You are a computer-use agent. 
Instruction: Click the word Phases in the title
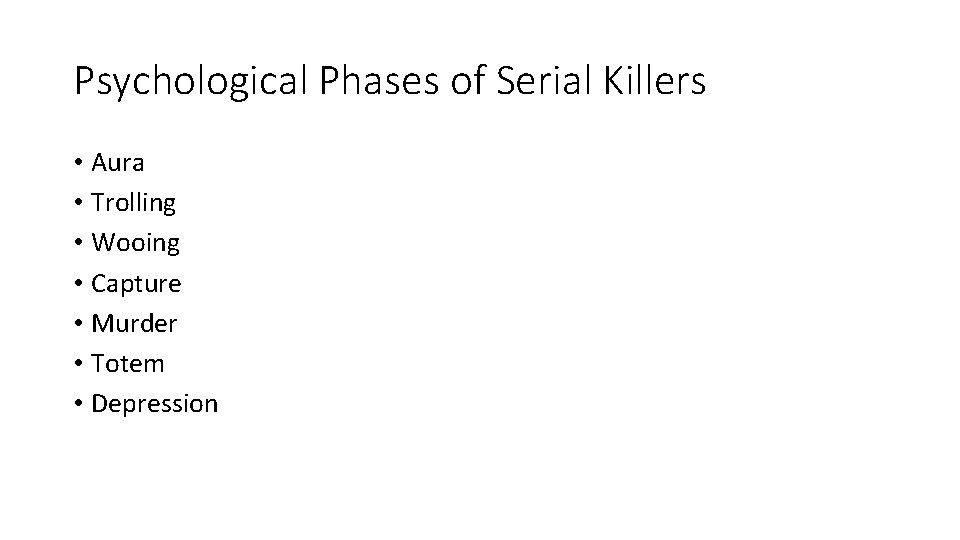click(379, 80)
